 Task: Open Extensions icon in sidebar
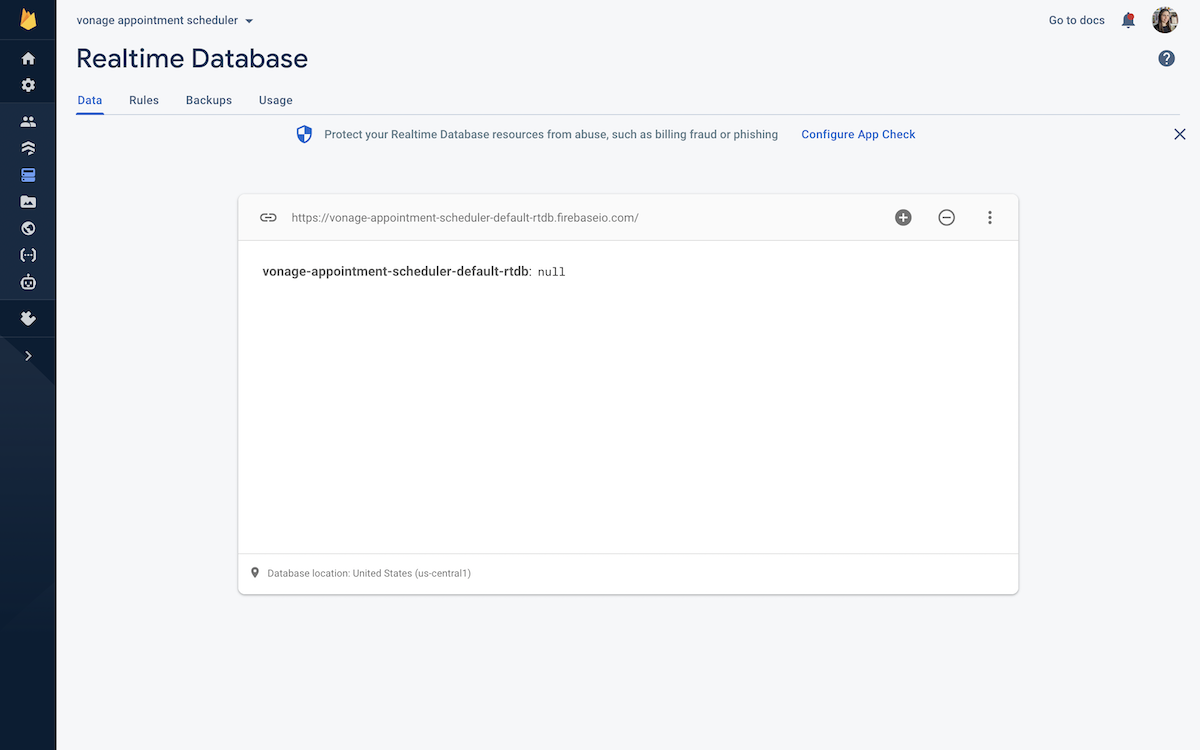click(x=28, y=318)
